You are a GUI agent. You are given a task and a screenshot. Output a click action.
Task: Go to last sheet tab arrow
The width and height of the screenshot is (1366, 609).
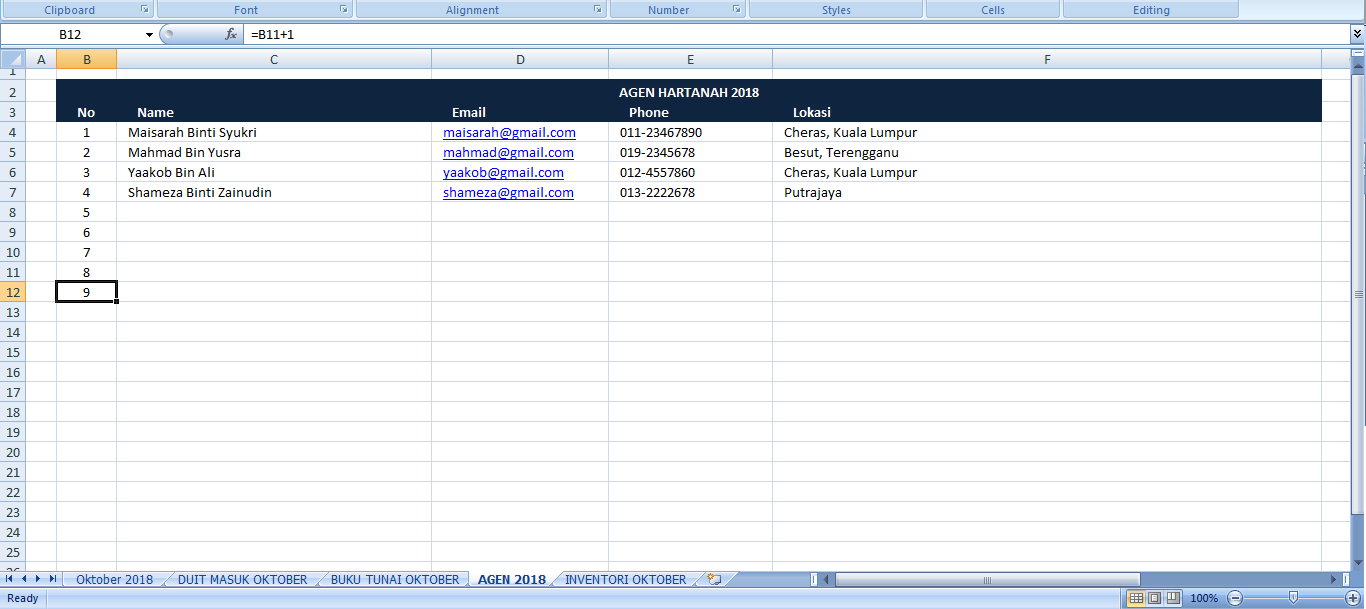pos(52,579)
